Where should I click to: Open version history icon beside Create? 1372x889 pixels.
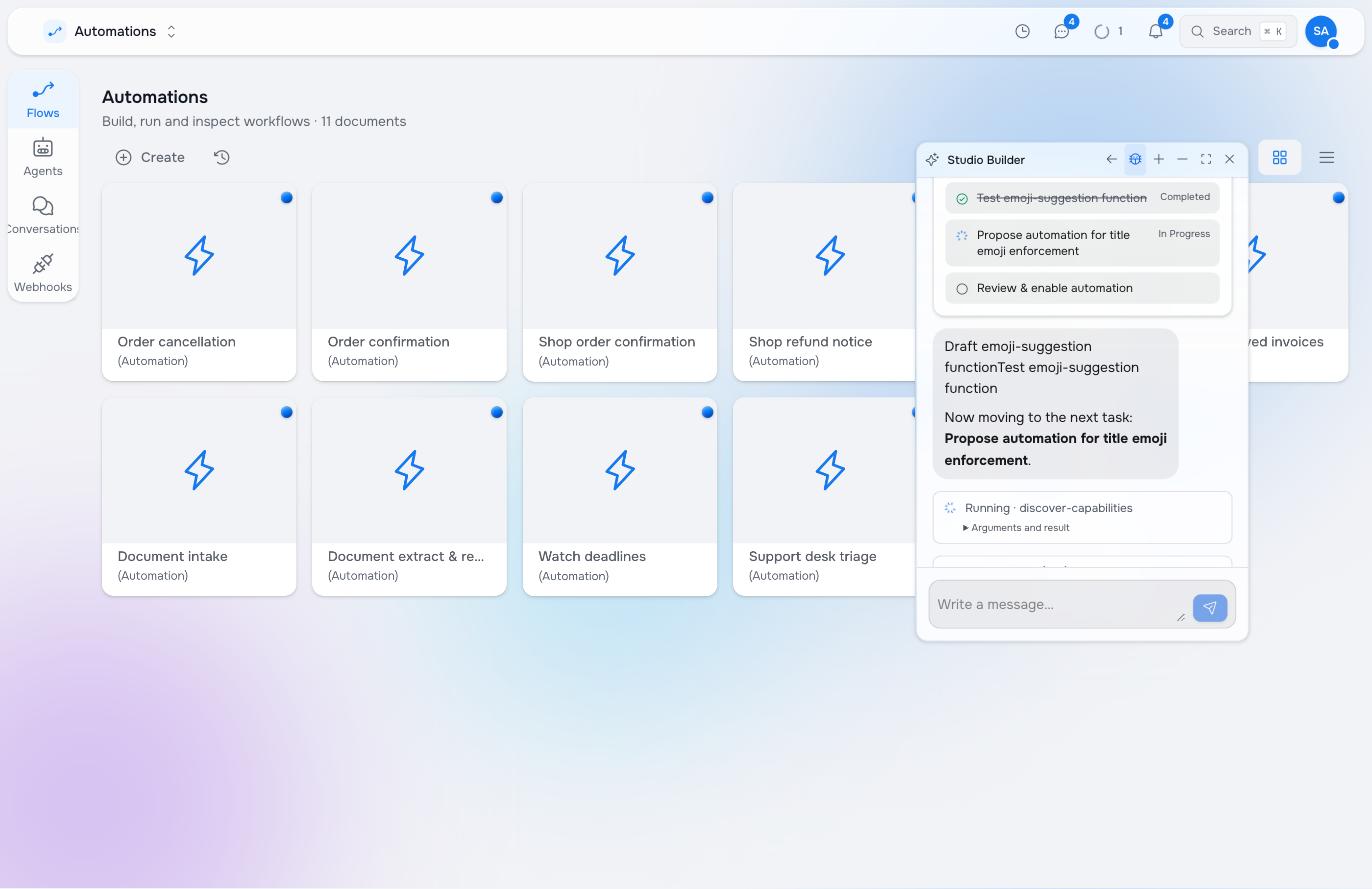tap(222, 157)
